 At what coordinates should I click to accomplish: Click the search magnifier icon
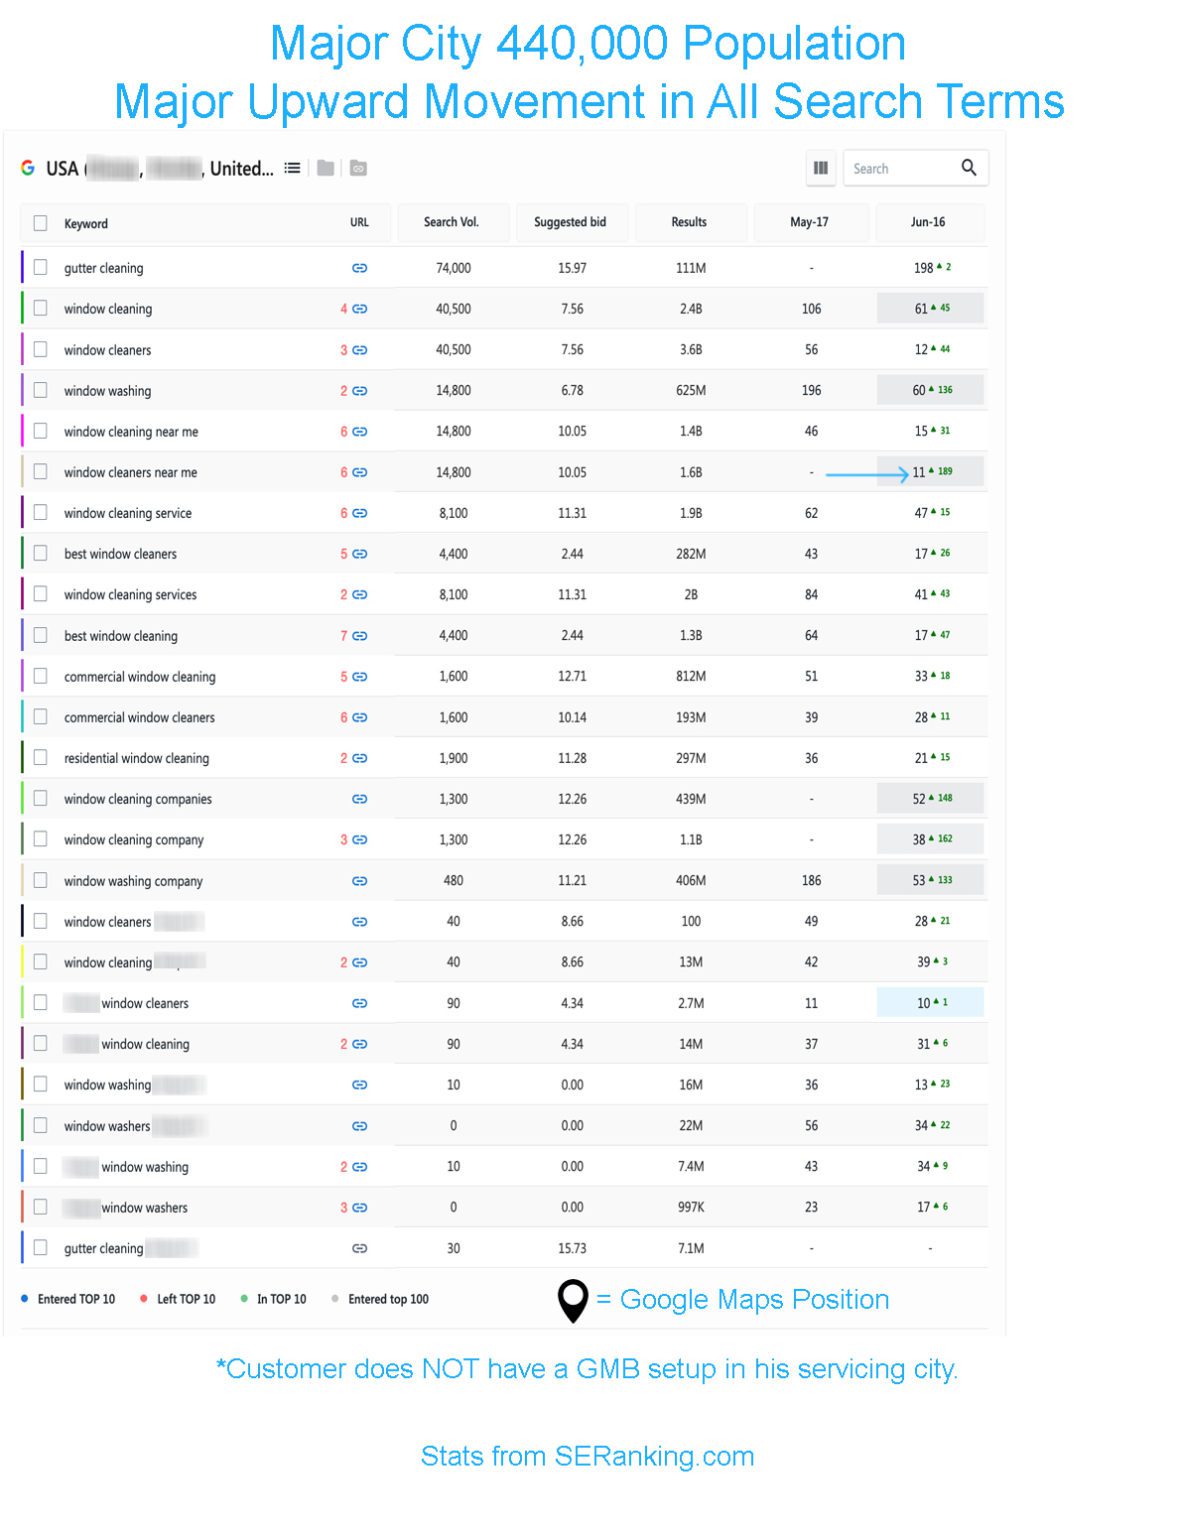(x=968, y=168)
